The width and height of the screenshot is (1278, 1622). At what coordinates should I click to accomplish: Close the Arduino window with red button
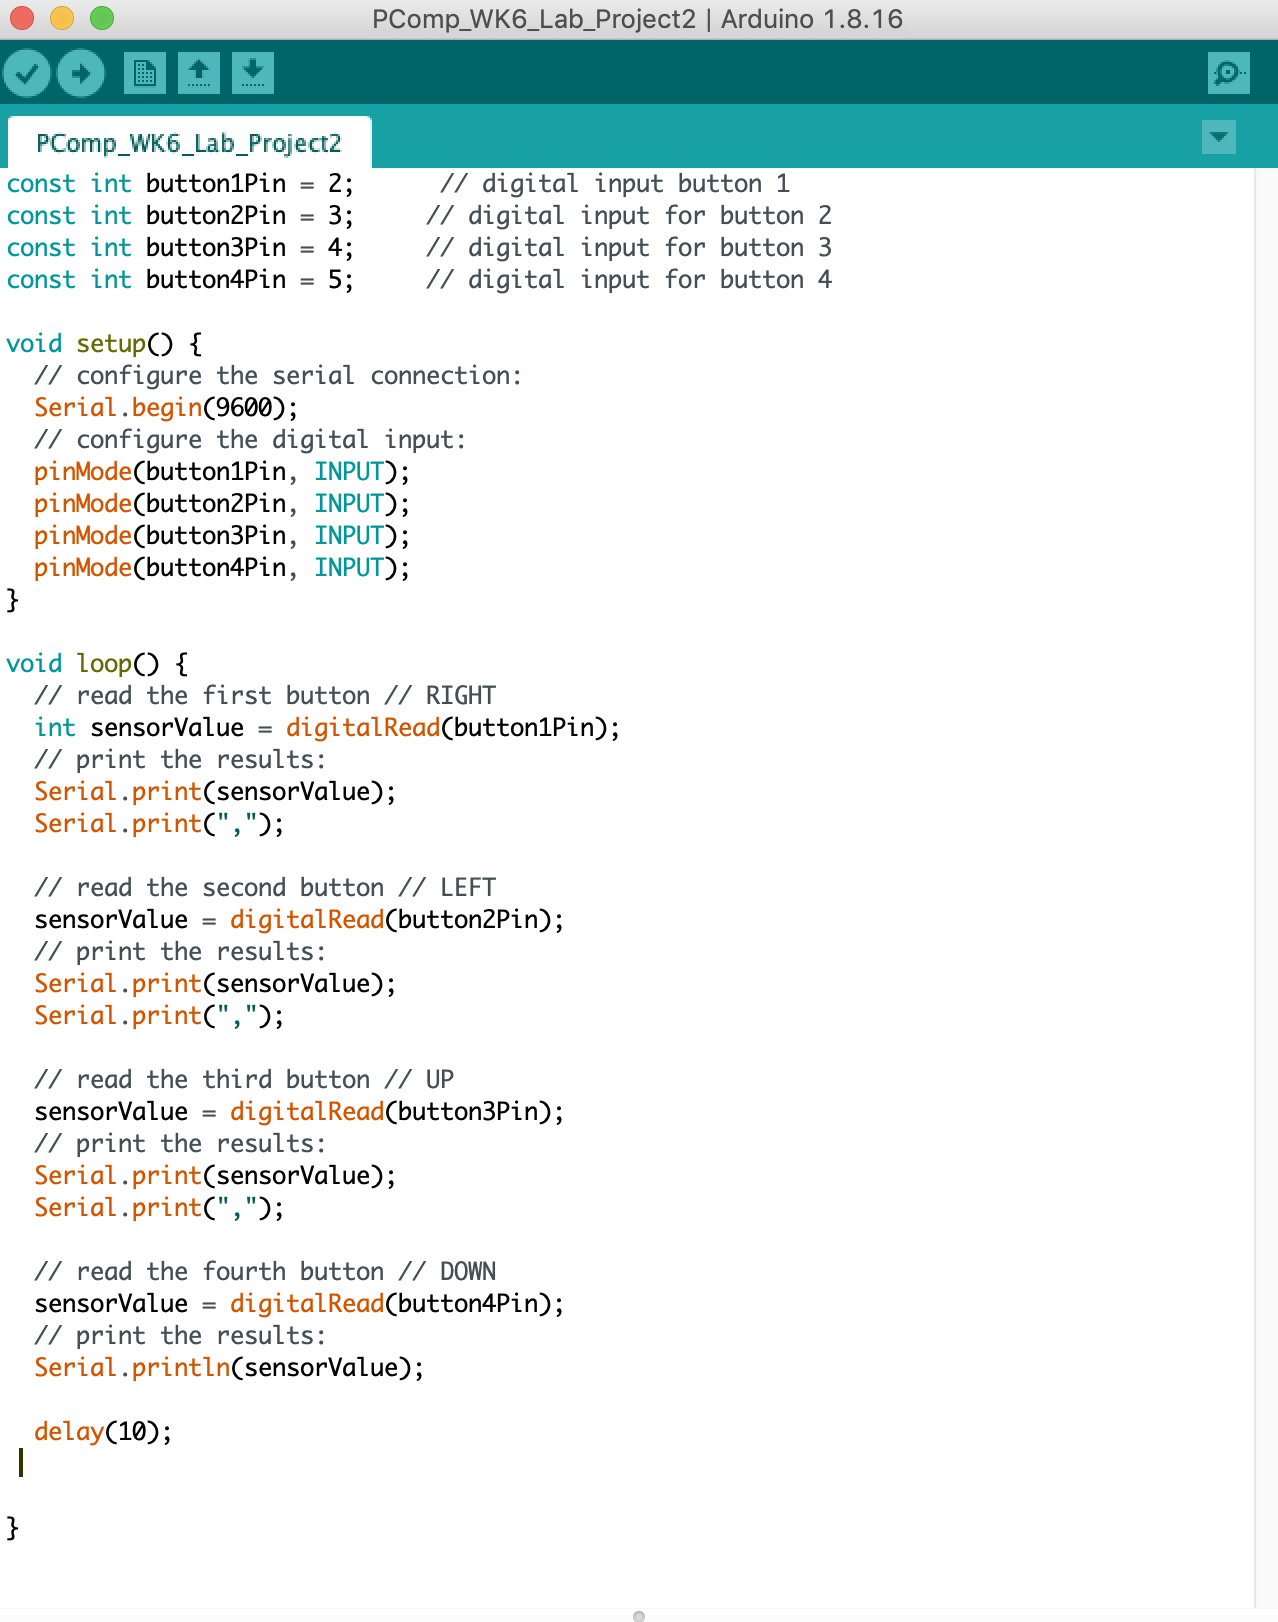tap(22, 18)
